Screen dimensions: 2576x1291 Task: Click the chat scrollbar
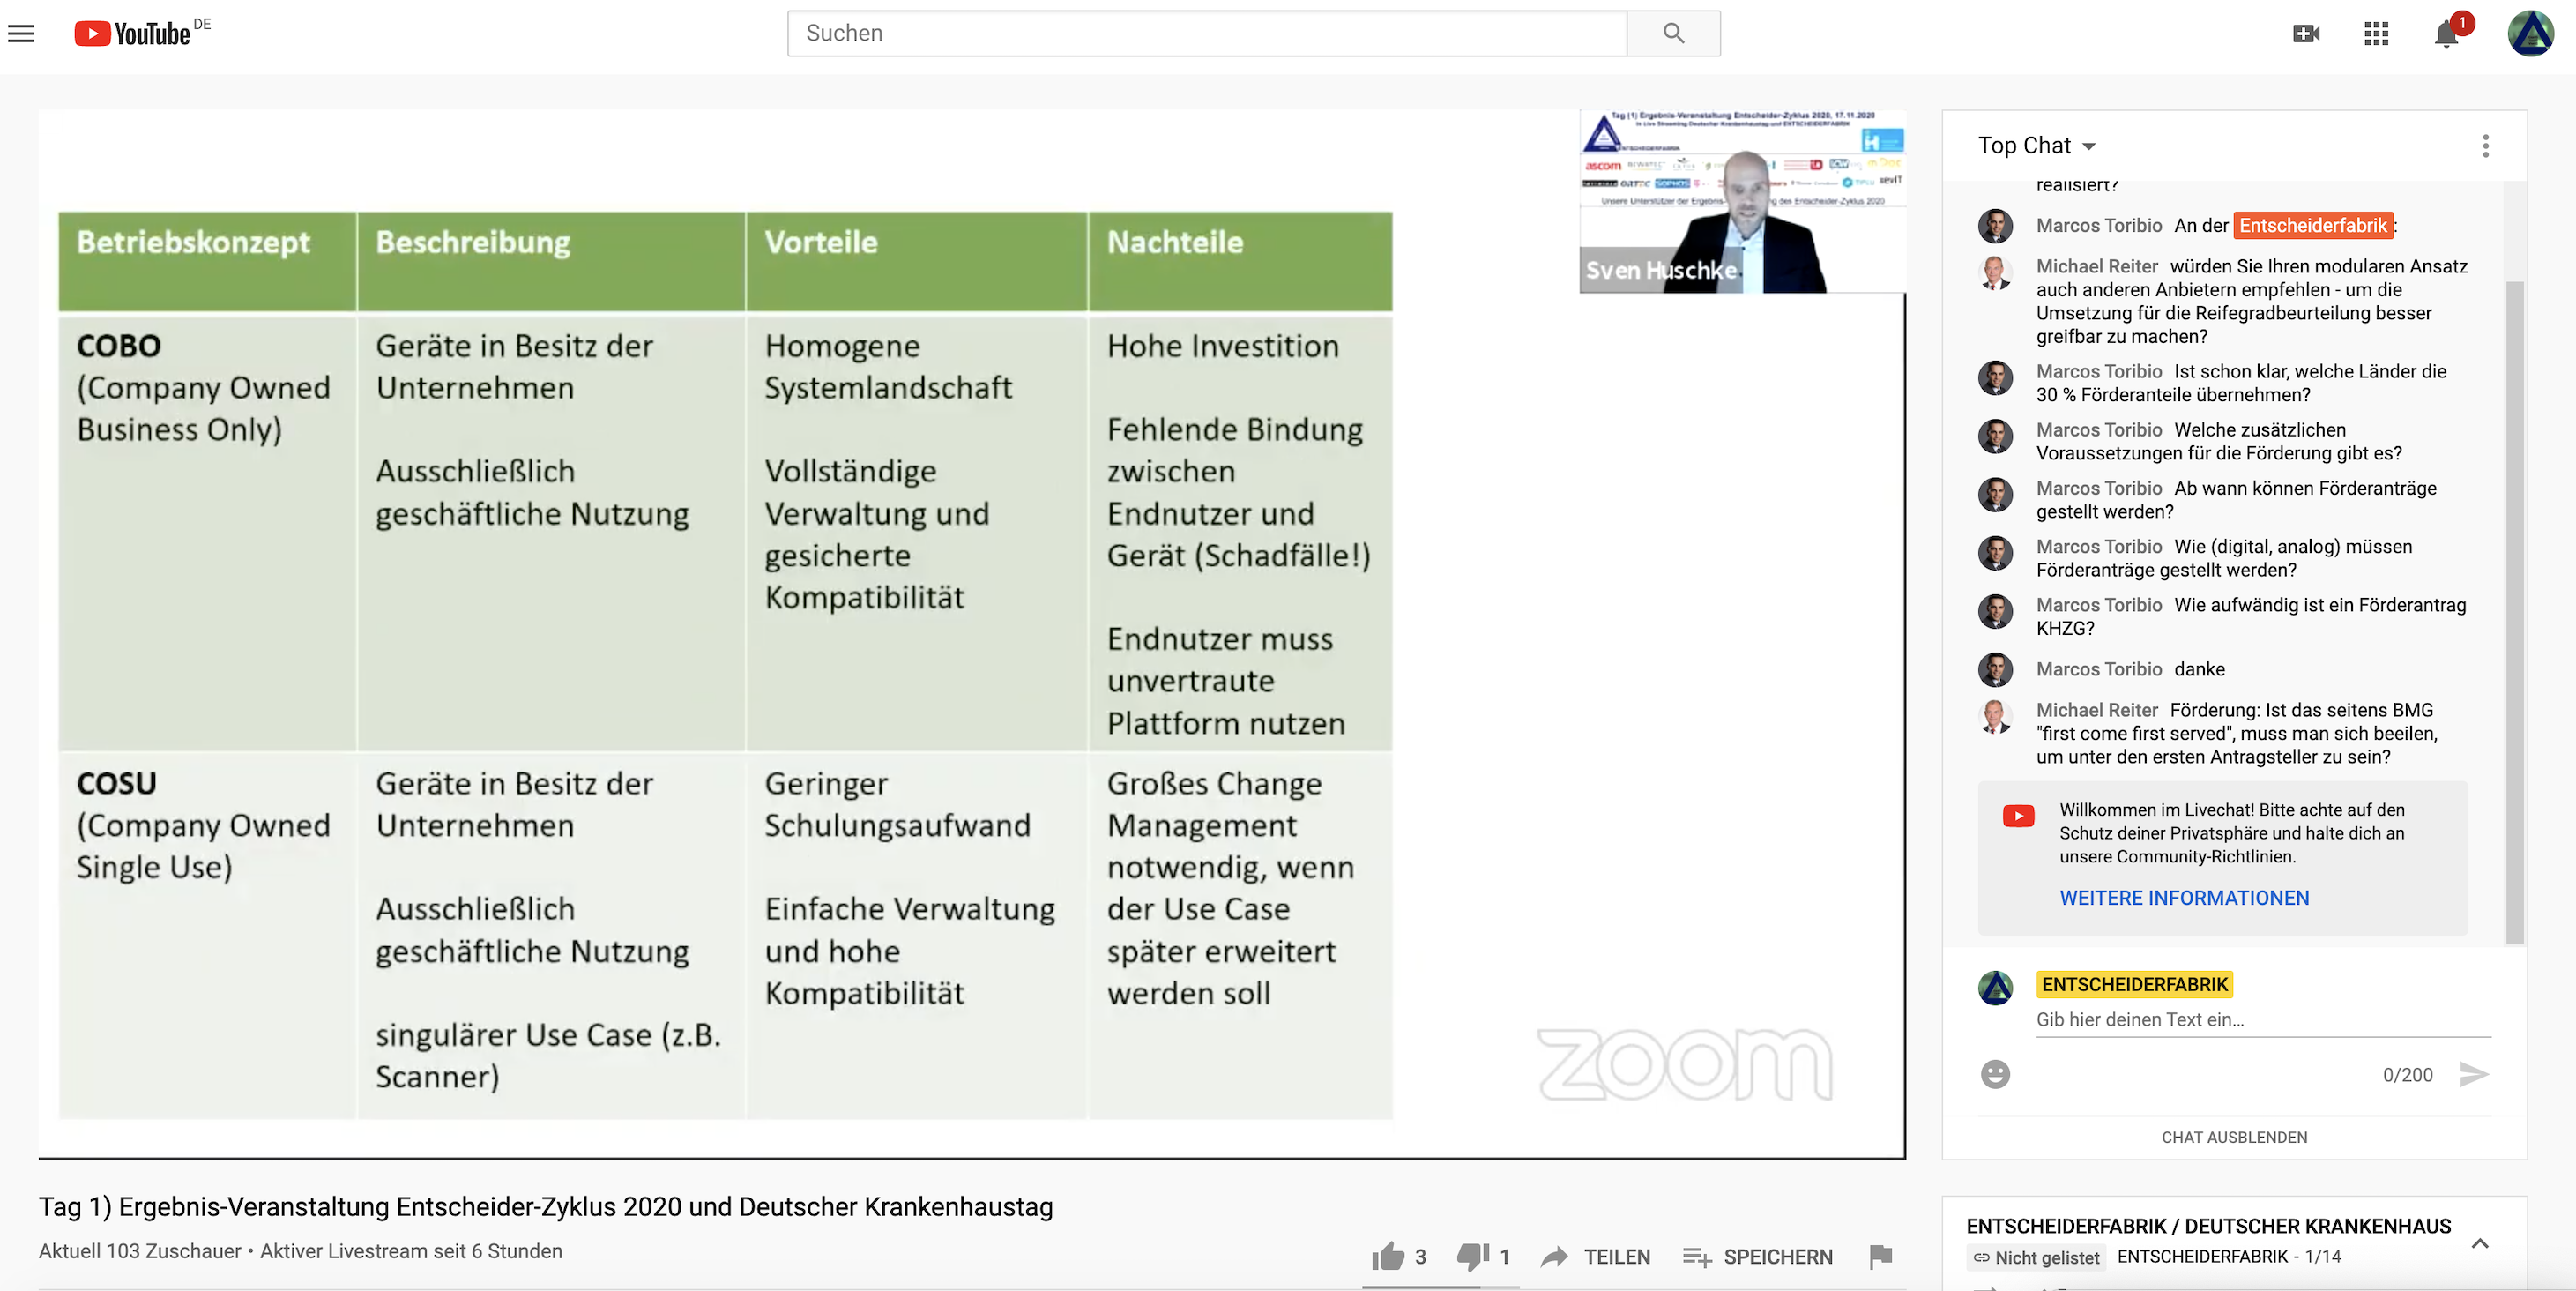[x=2514, y=612]
